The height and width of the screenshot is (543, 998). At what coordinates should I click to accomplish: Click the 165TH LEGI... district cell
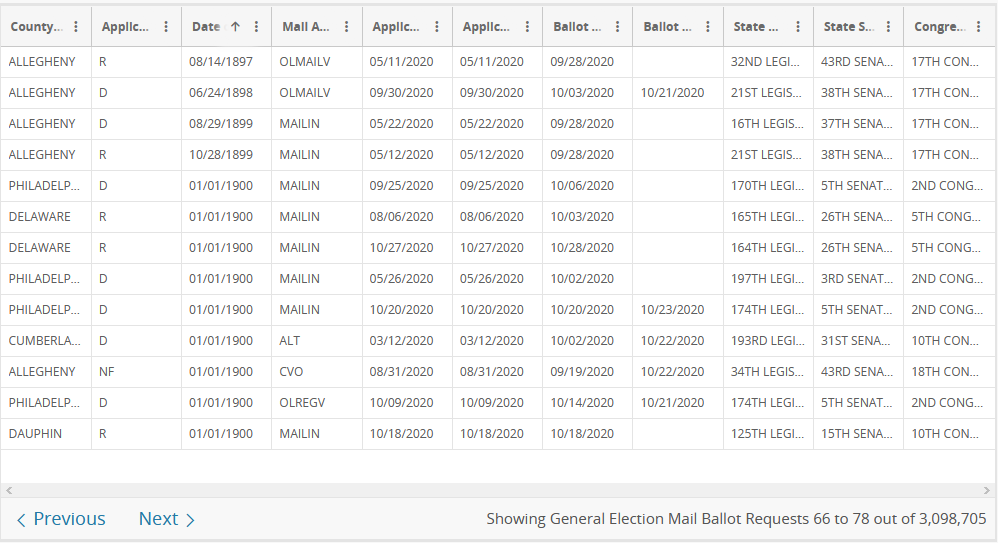(768, 216)
